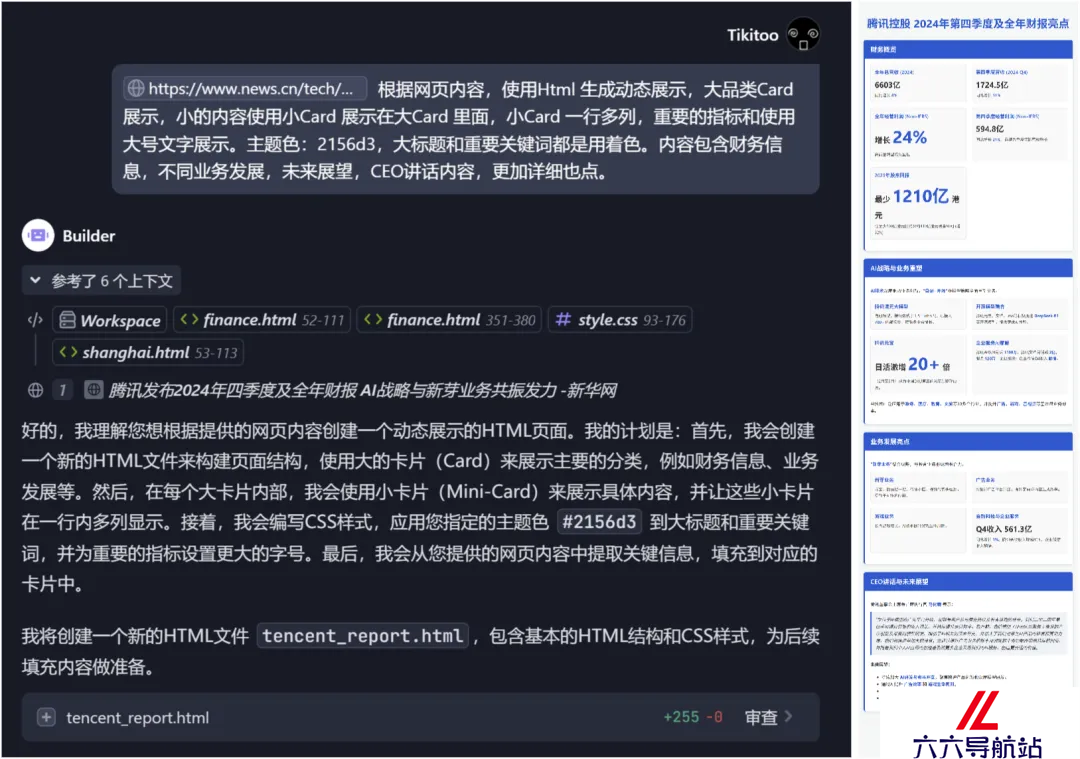Image resolution: width=1080 pixels, height=759 pixels.
Task: Click the code icon on the shanghai.html chip
Action: pos(68,352)
